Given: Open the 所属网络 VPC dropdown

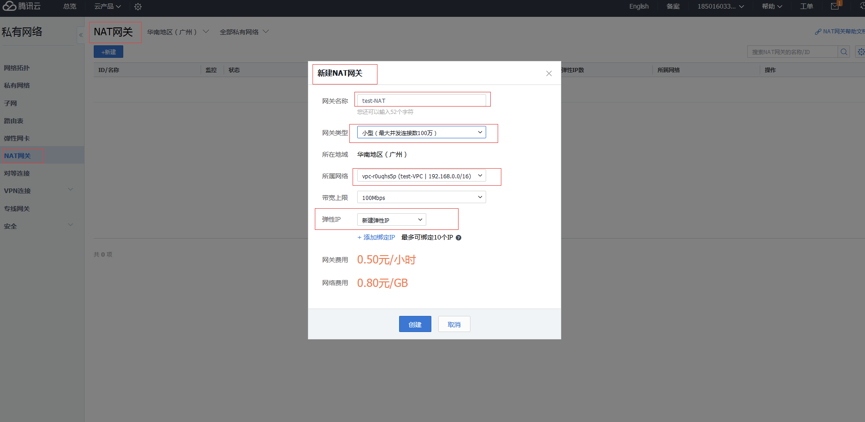Looking at the screenshot, I should [421, 176].
